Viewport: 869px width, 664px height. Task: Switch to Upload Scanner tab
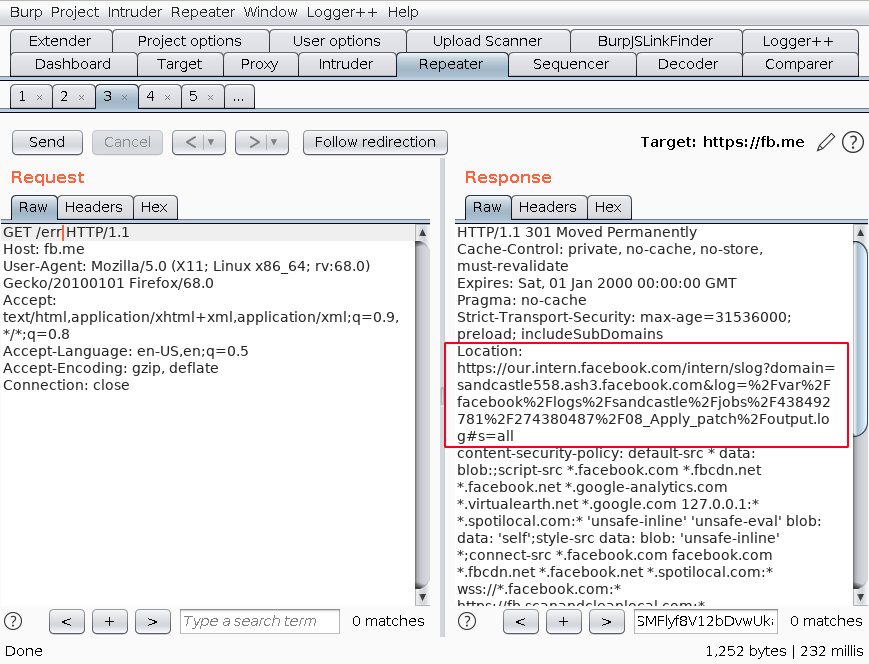(x=488, y=42)
